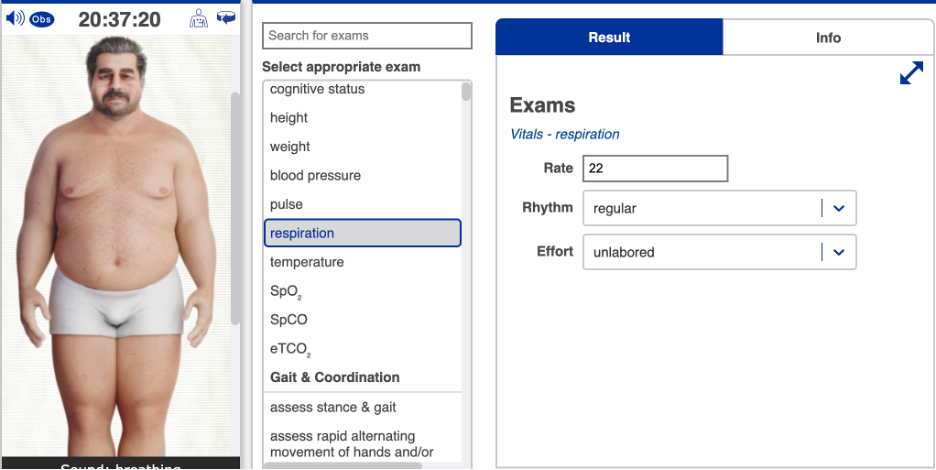The image size is (936, 470).
Task: Mute the sound speaker icon
Action: [15, 19]
